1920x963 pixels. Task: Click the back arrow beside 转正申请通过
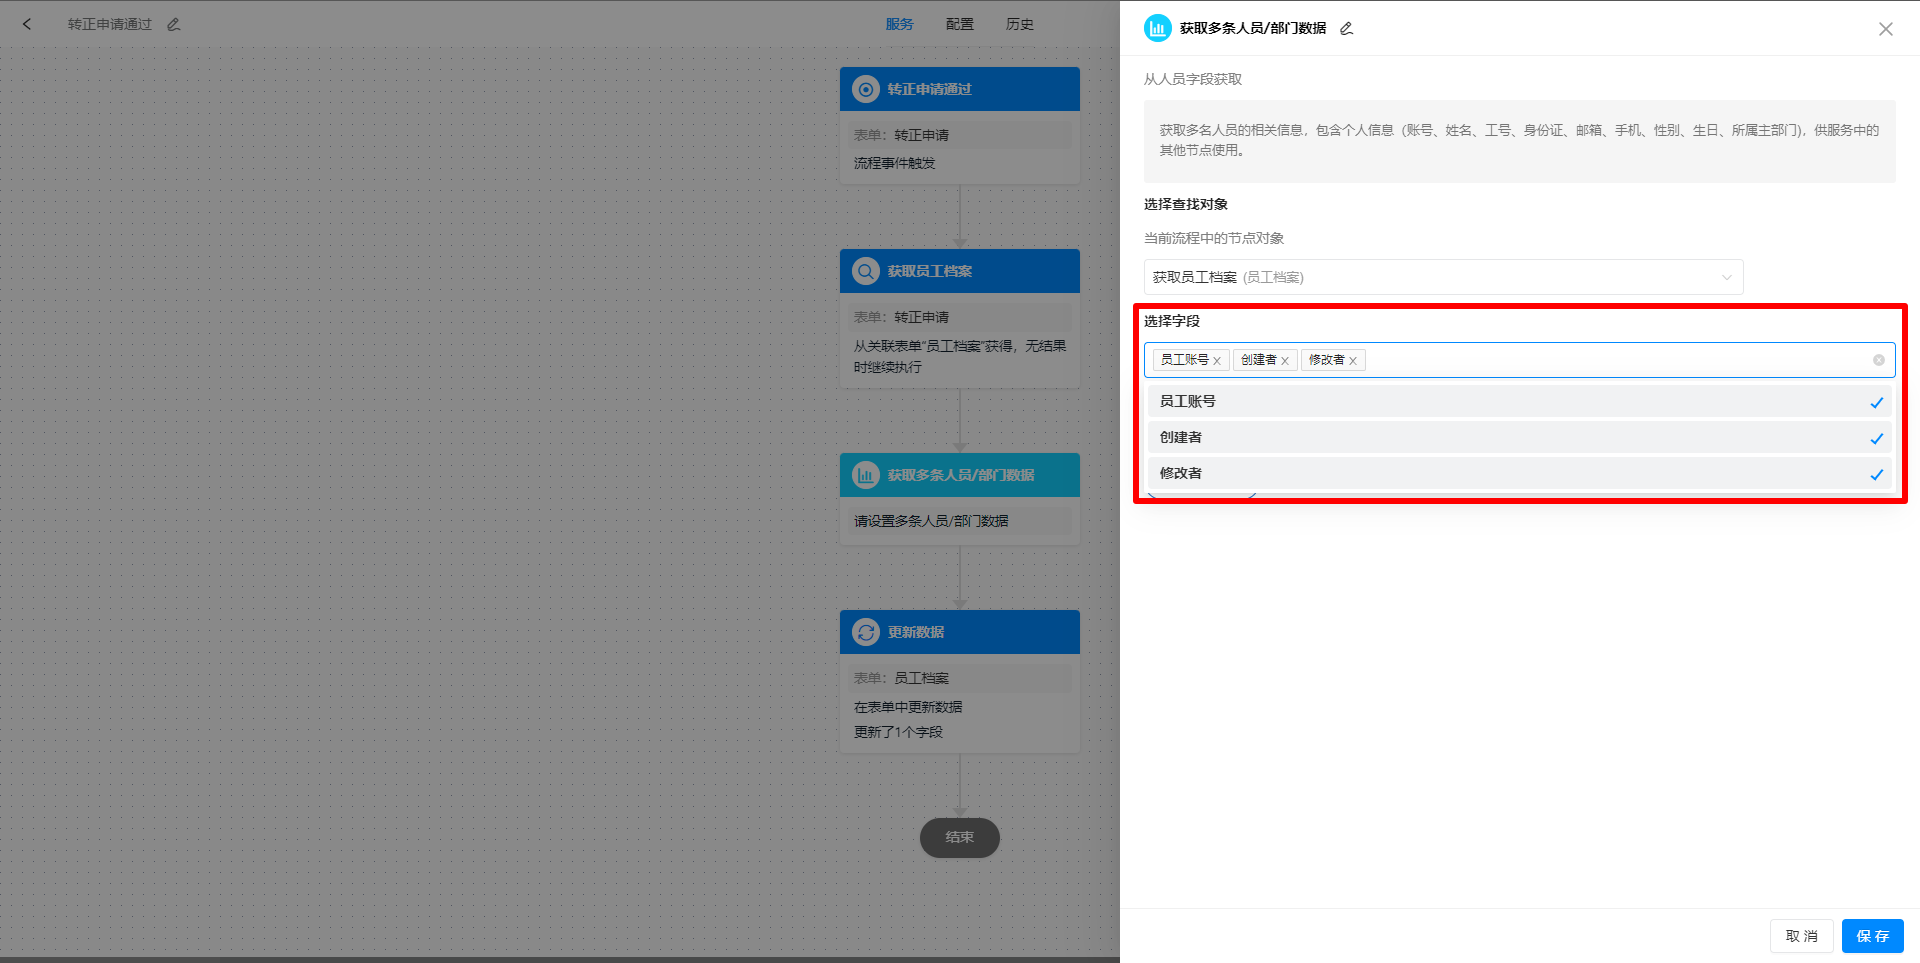pyautogui.click(x=27, y=23)
